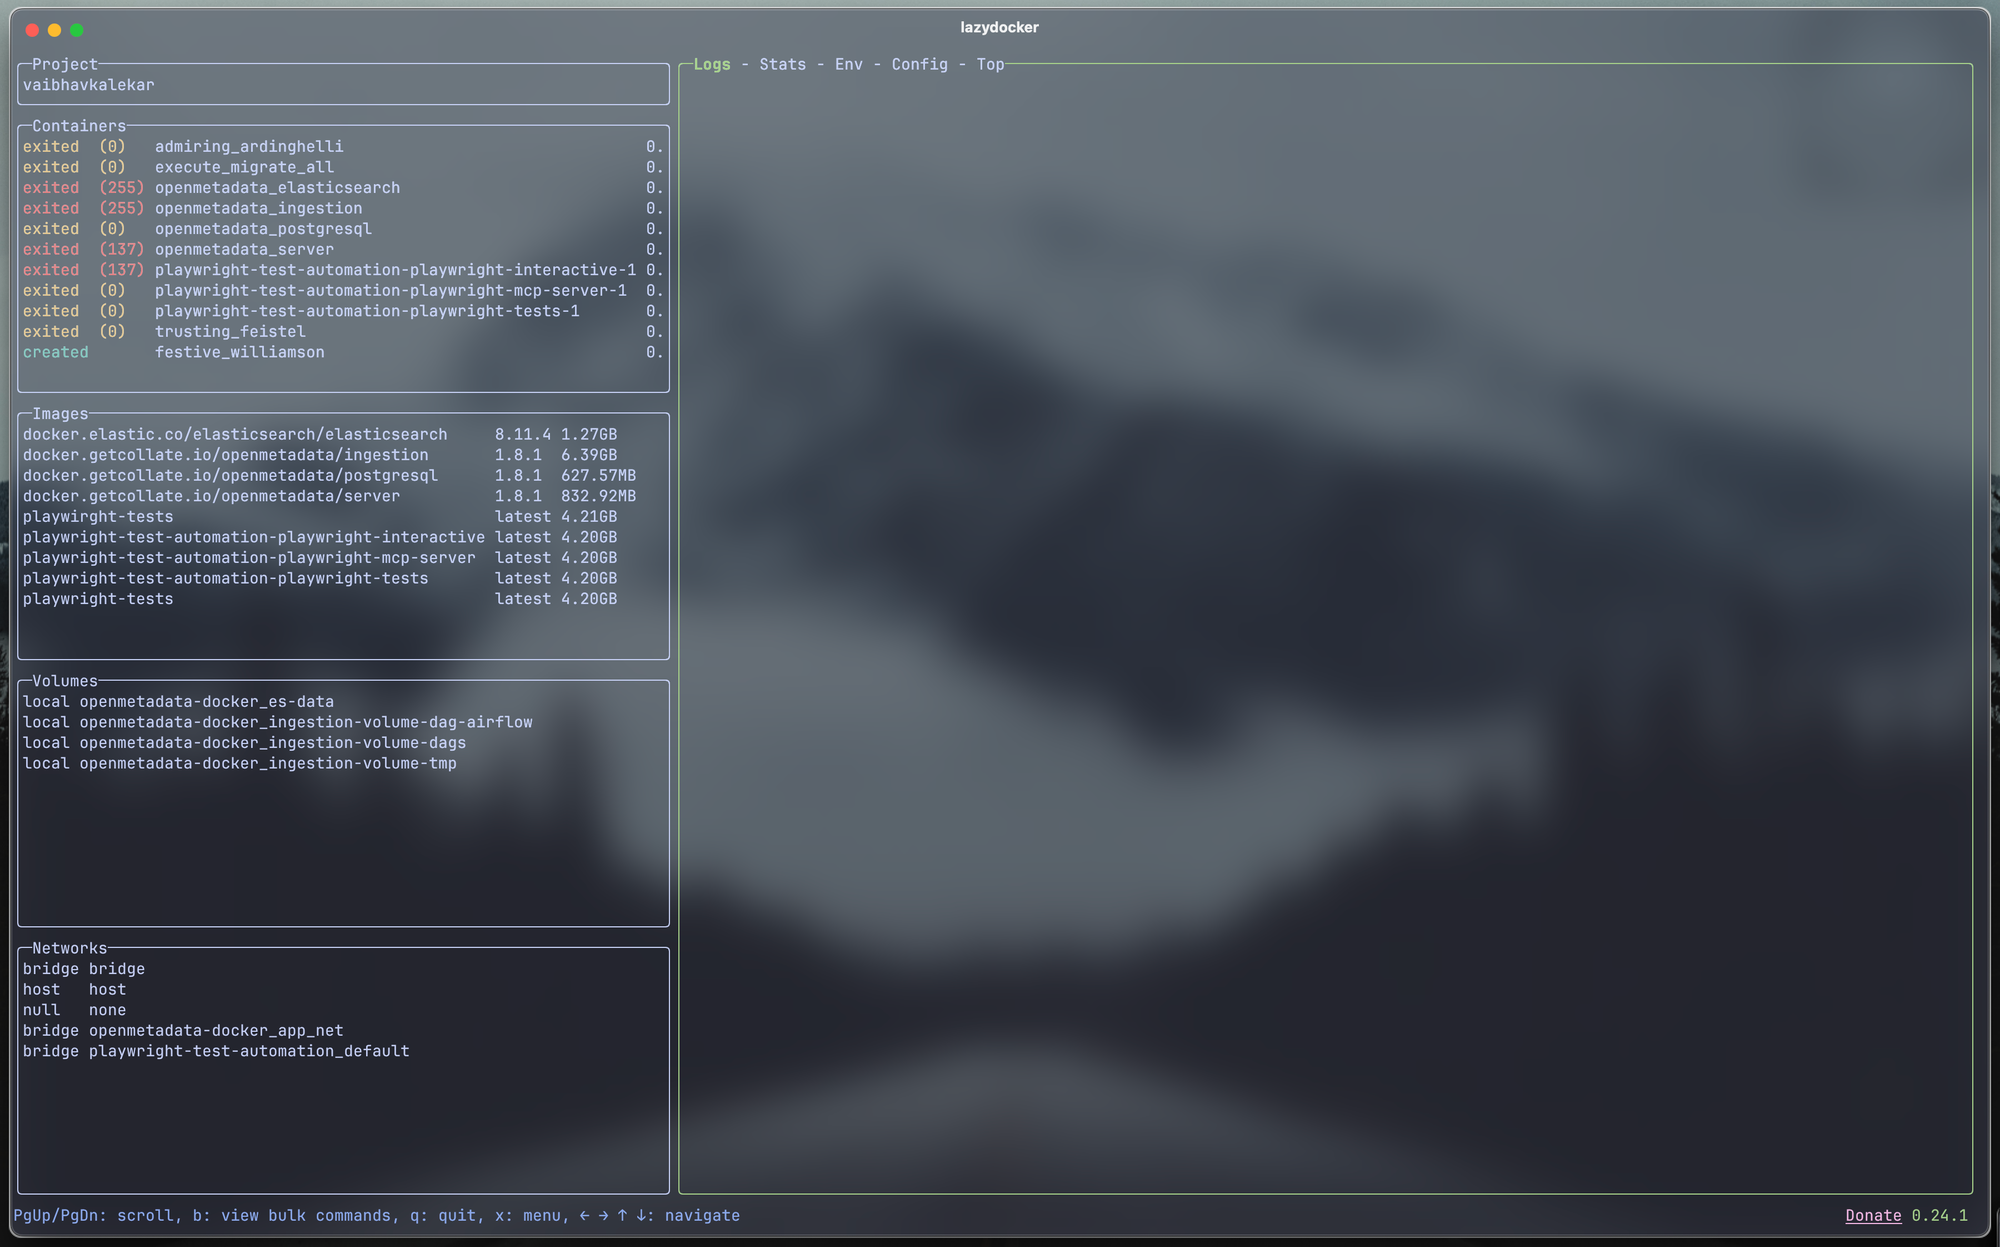Select the playwright-mcp-server-1 container

click(390, 291)
